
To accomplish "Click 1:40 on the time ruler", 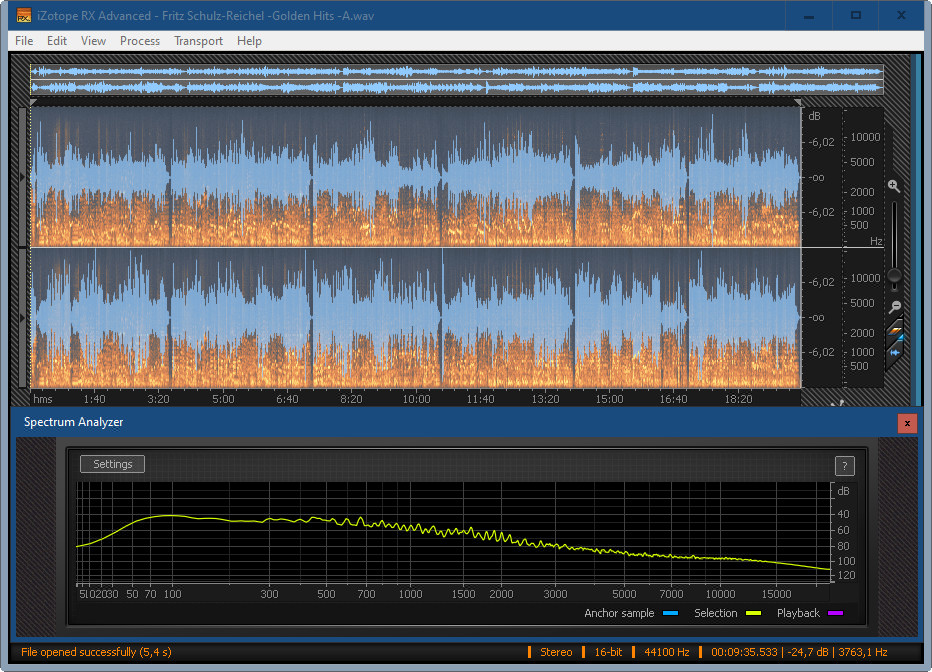I will (x=95, y=399).
